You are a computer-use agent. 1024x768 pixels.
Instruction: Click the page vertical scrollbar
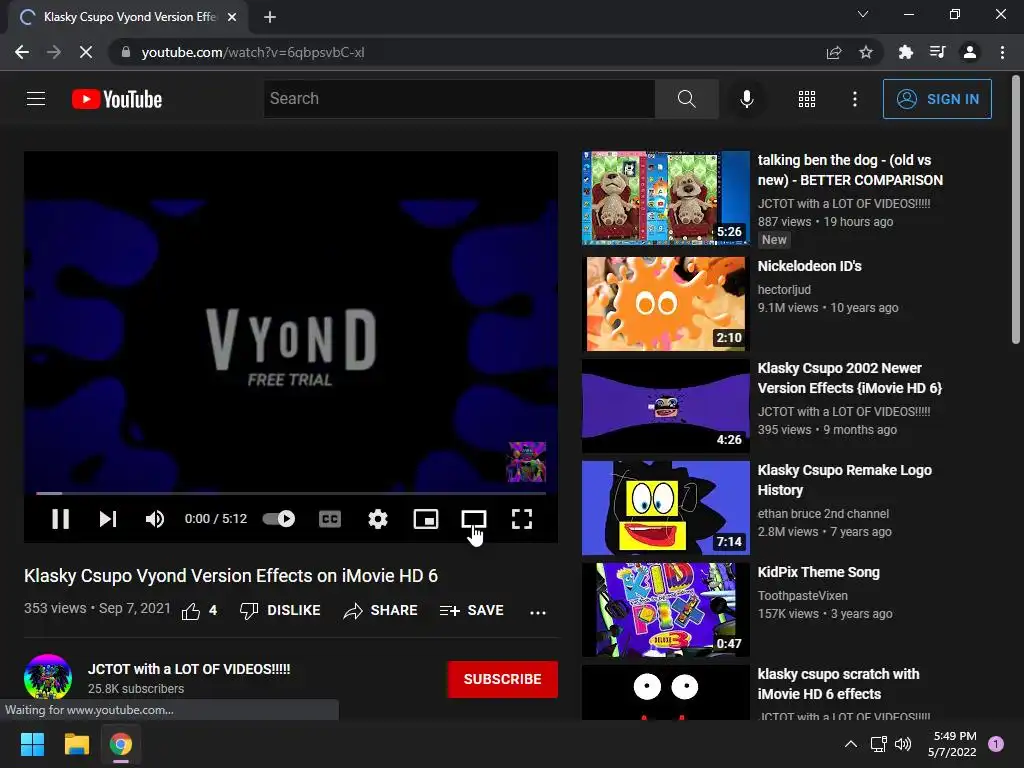click(x=1016, y=209)
